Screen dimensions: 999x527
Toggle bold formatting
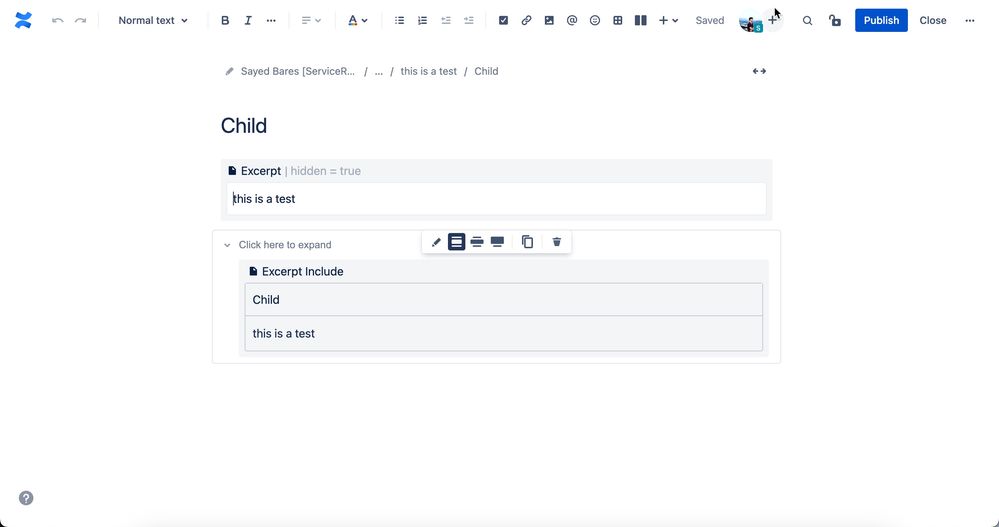(225, 20)
